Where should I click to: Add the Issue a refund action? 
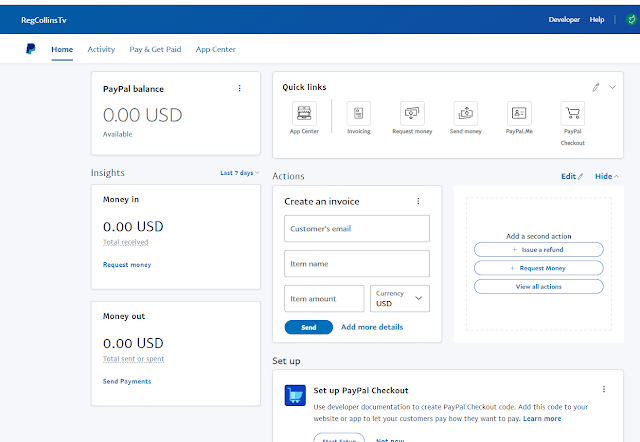tap(538, 249)
